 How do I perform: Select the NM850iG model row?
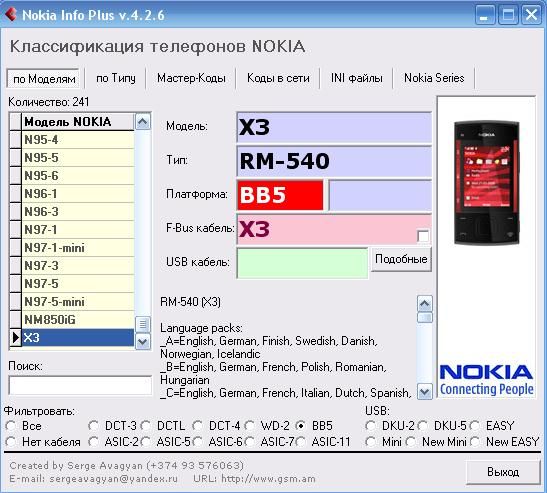[78, 320]
